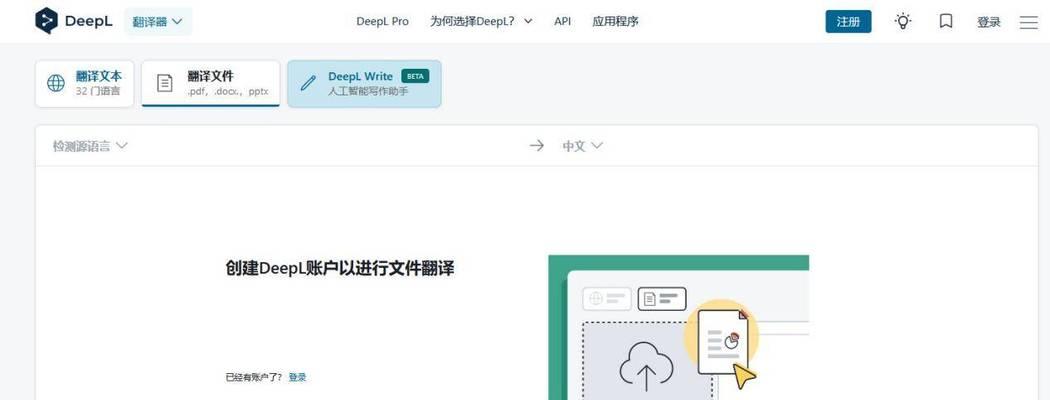Click the 注册 sign-up button
This screenshot has width=1050, height=400.
point(848,21)
